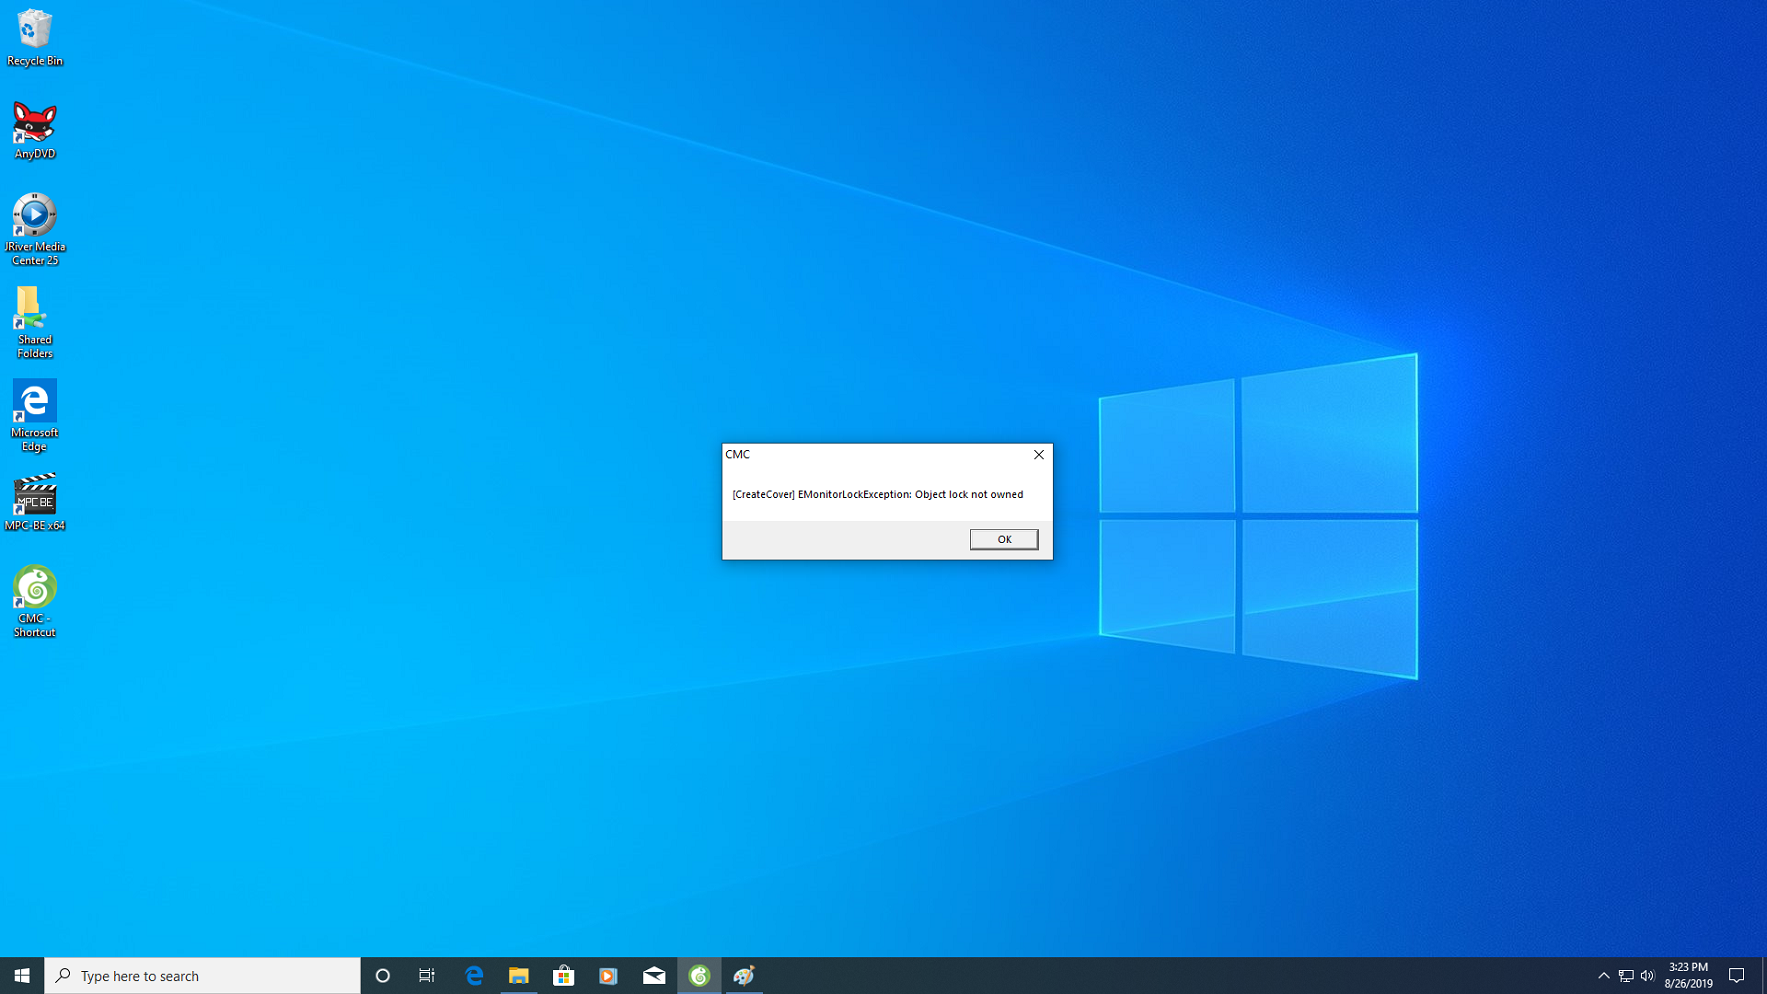Screen dimensions: 1767x994
Task: Open the volume control tray icon
Action: click(1648, 976)
